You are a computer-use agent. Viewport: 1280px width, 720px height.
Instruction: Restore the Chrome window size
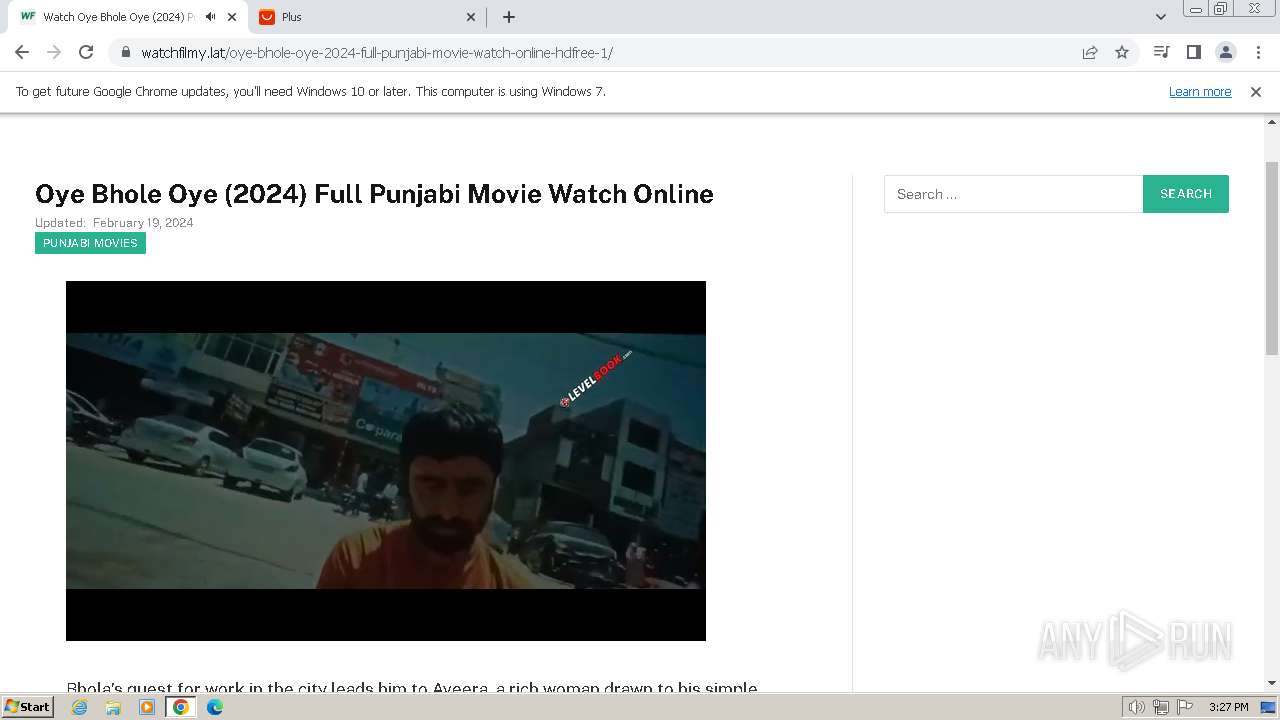tap(1221, 9)
